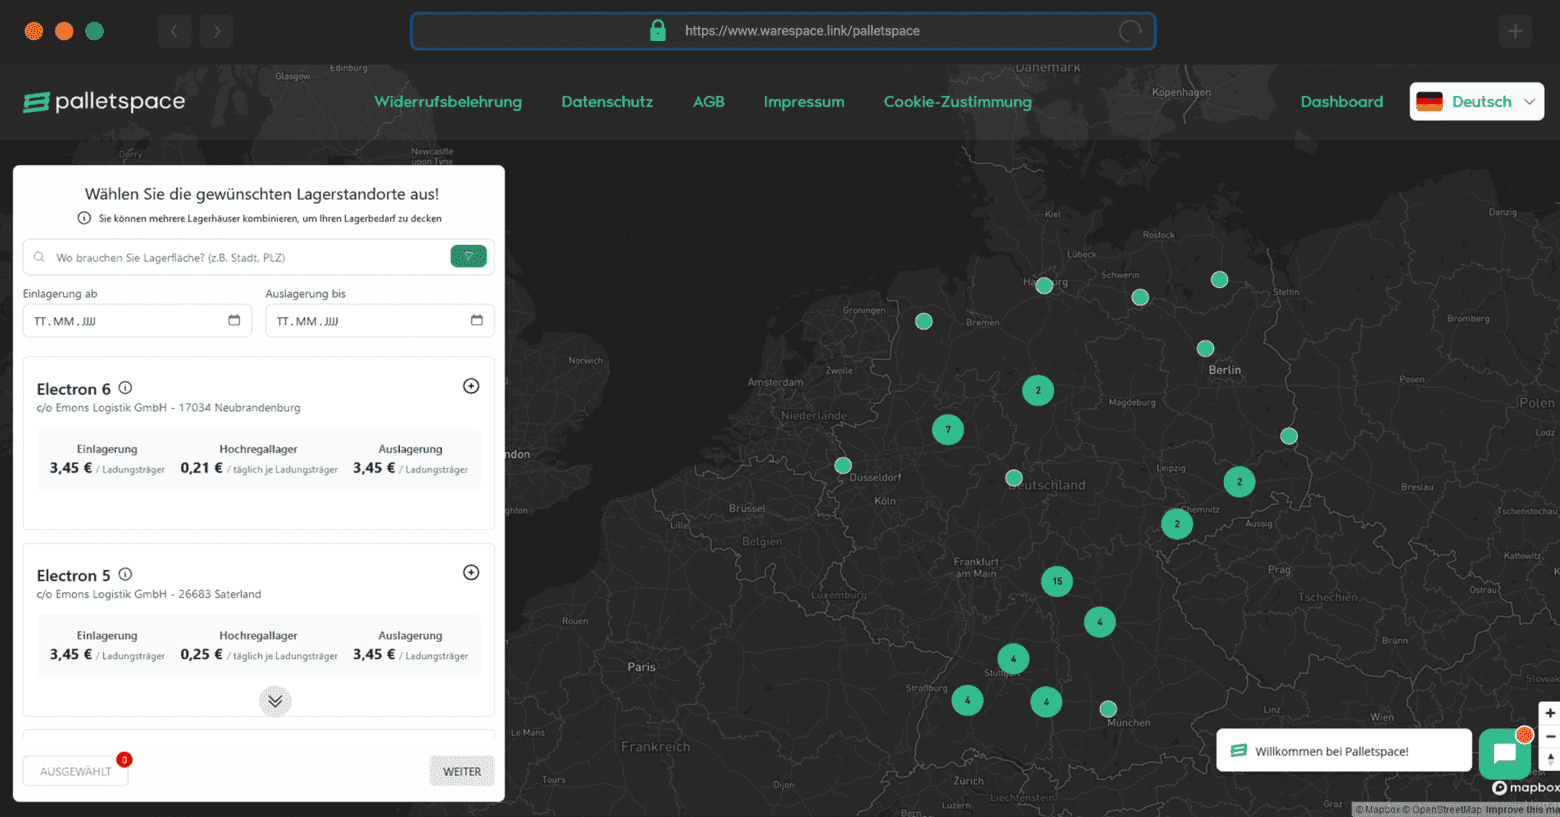Click the palletspace logo
This screenshot has height=817, width=1560.
pos(104,102)
